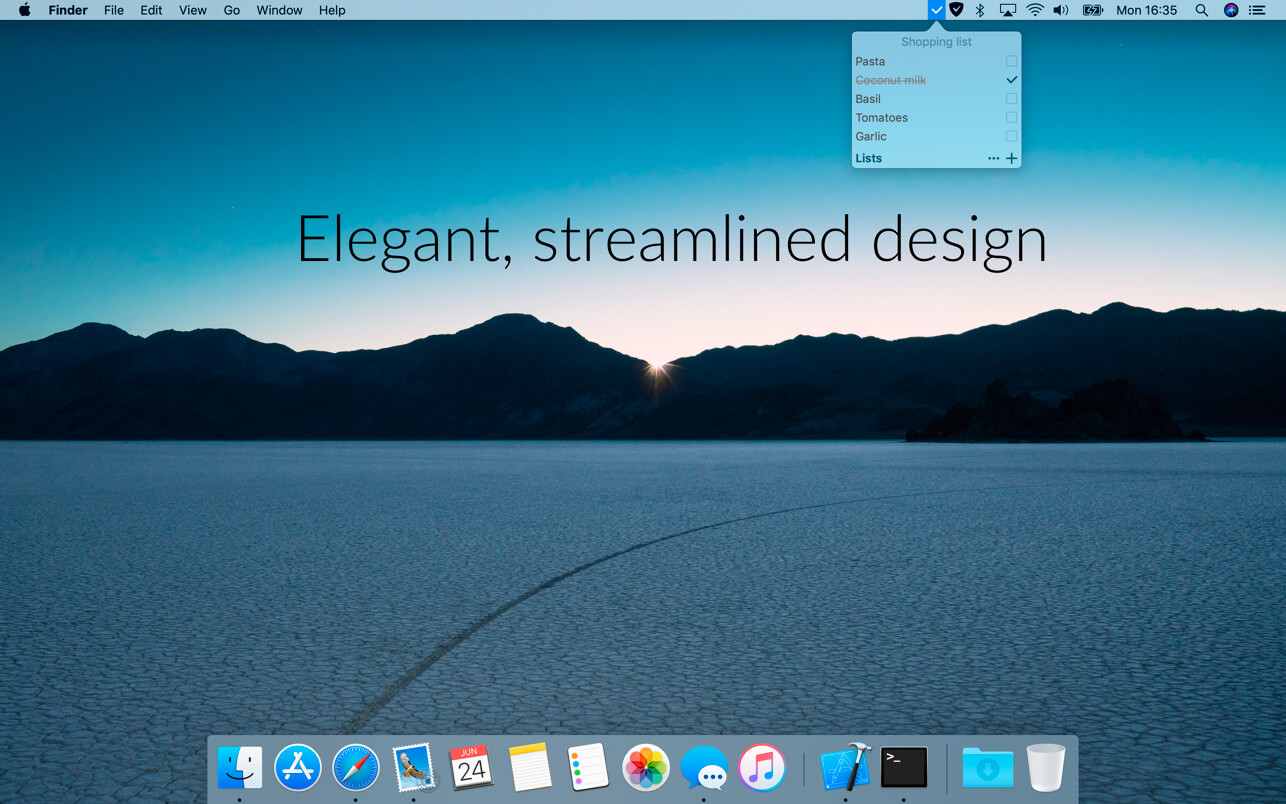Mark Tomatoes as done

pyautogui.click(x=1011, y=118)
